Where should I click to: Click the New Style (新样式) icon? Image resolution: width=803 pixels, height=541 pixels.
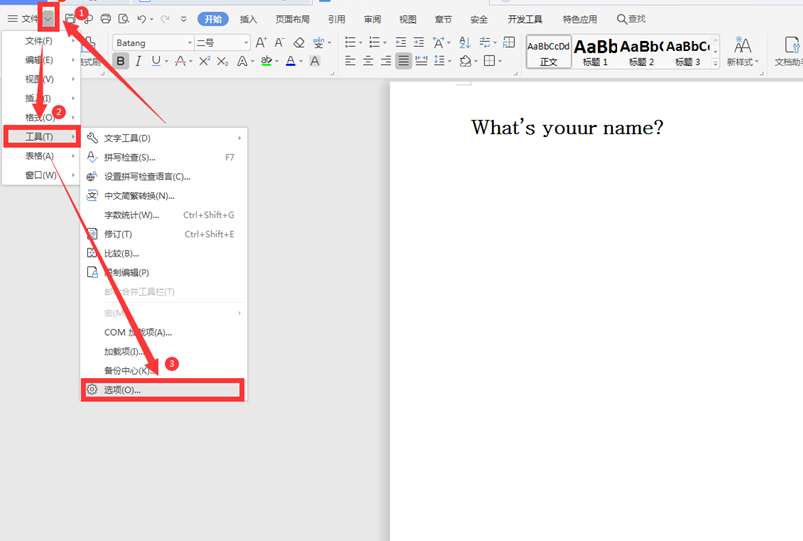click(x=742, y=51)
